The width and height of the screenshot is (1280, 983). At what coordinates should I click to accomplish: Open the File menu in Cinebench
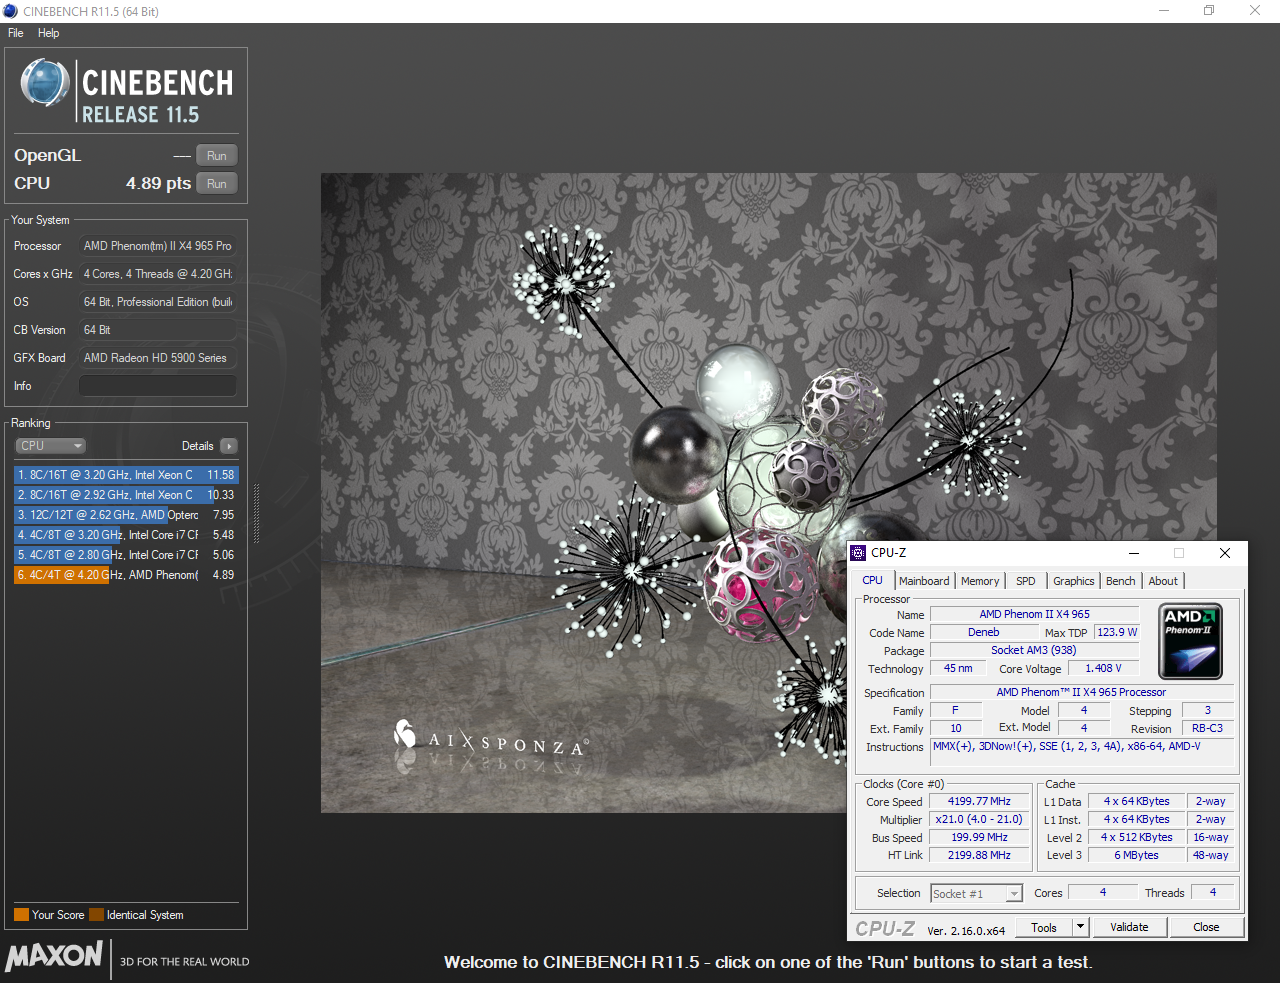pos(16,33)
